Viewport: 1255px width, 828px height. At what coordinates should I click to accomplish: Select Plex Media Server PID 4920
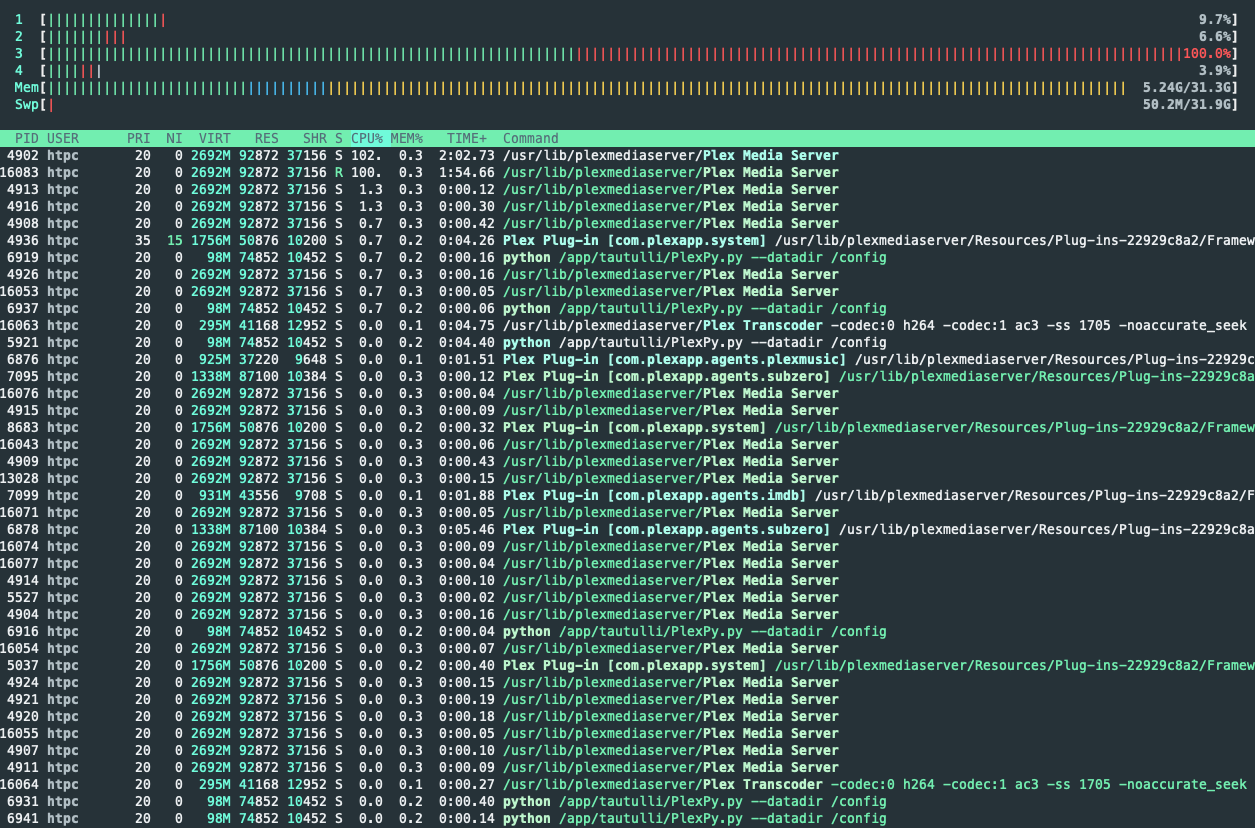click(x=627, y=716)
